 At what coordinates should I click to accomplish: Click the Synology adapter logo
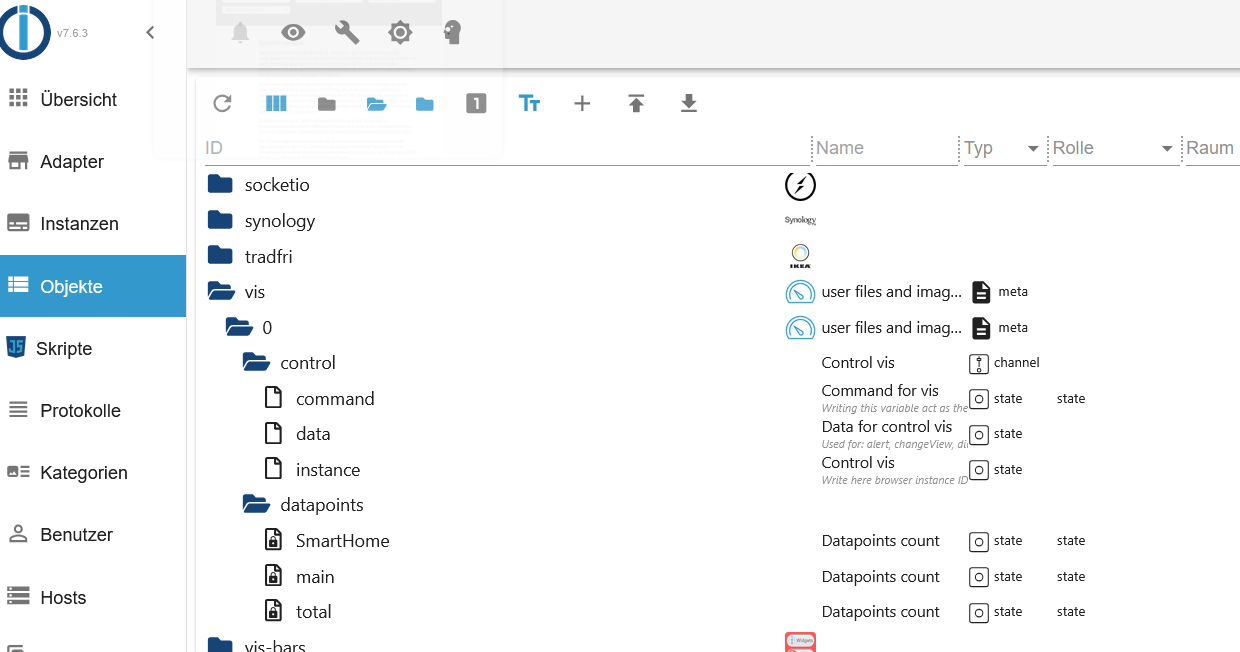pos(800,220)
